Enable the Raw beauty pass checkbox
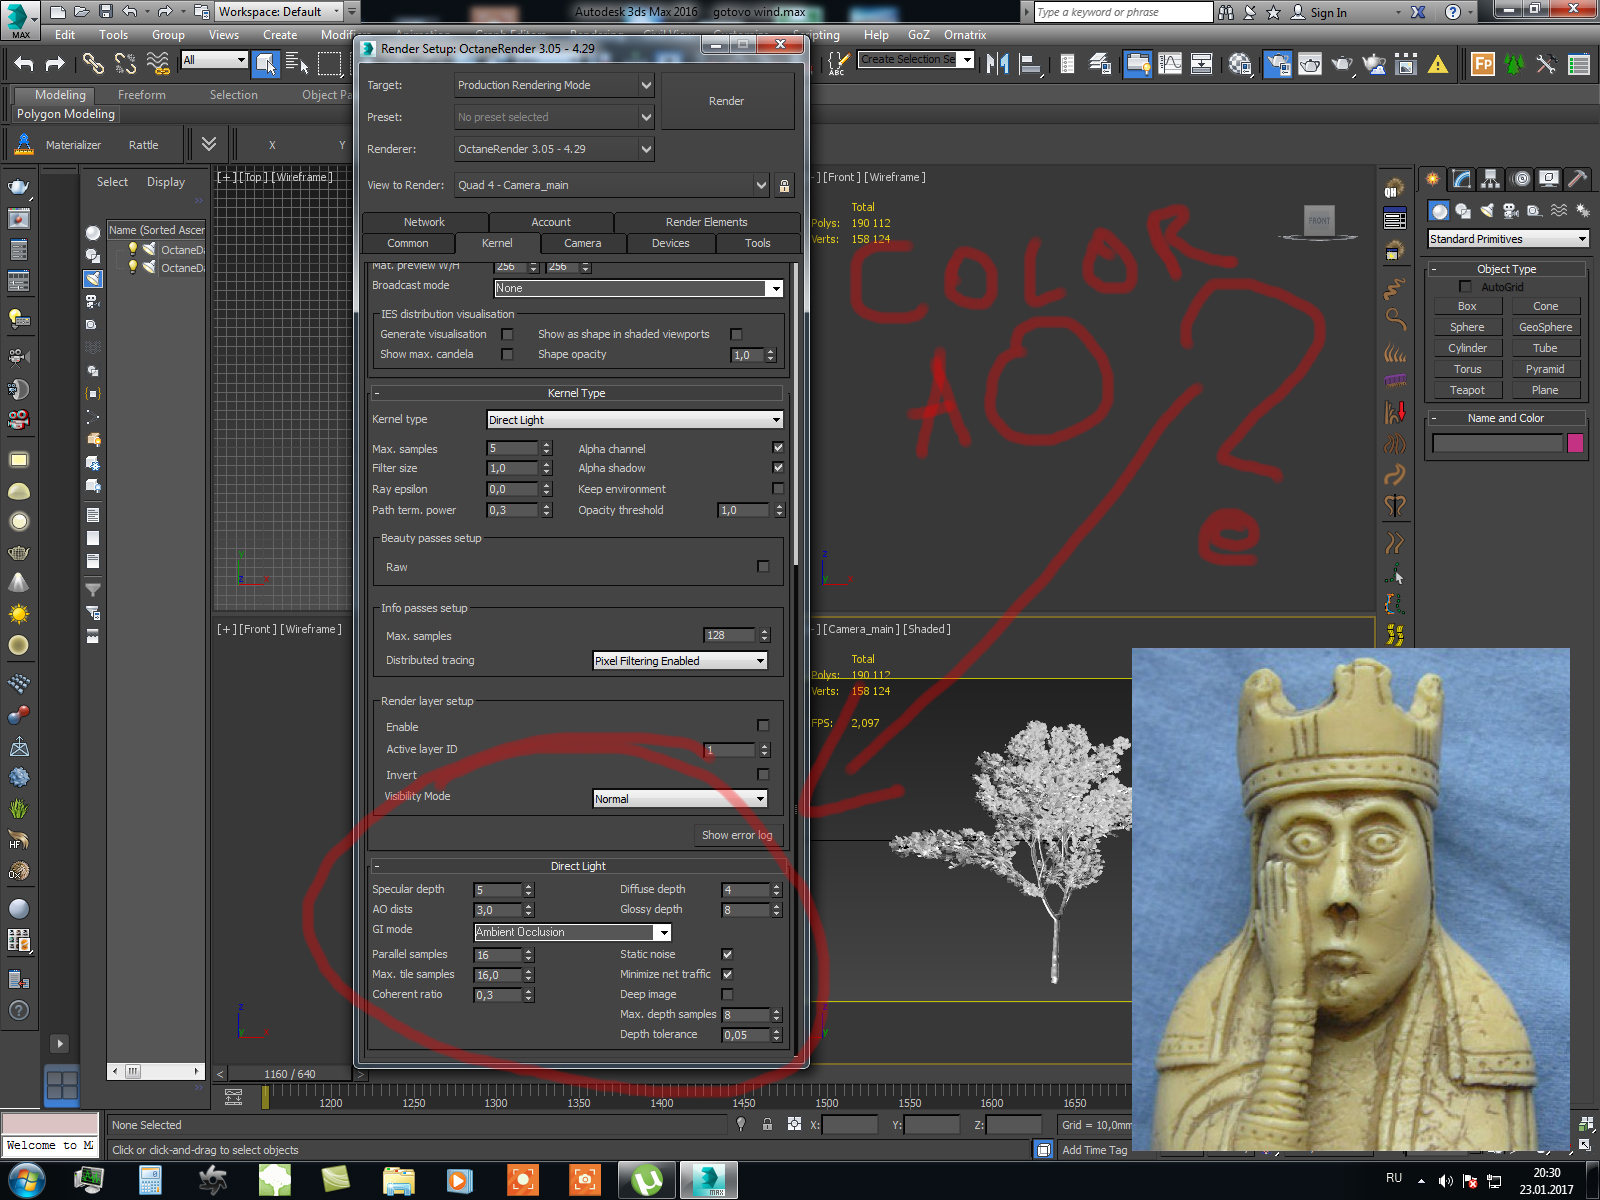 763,566
